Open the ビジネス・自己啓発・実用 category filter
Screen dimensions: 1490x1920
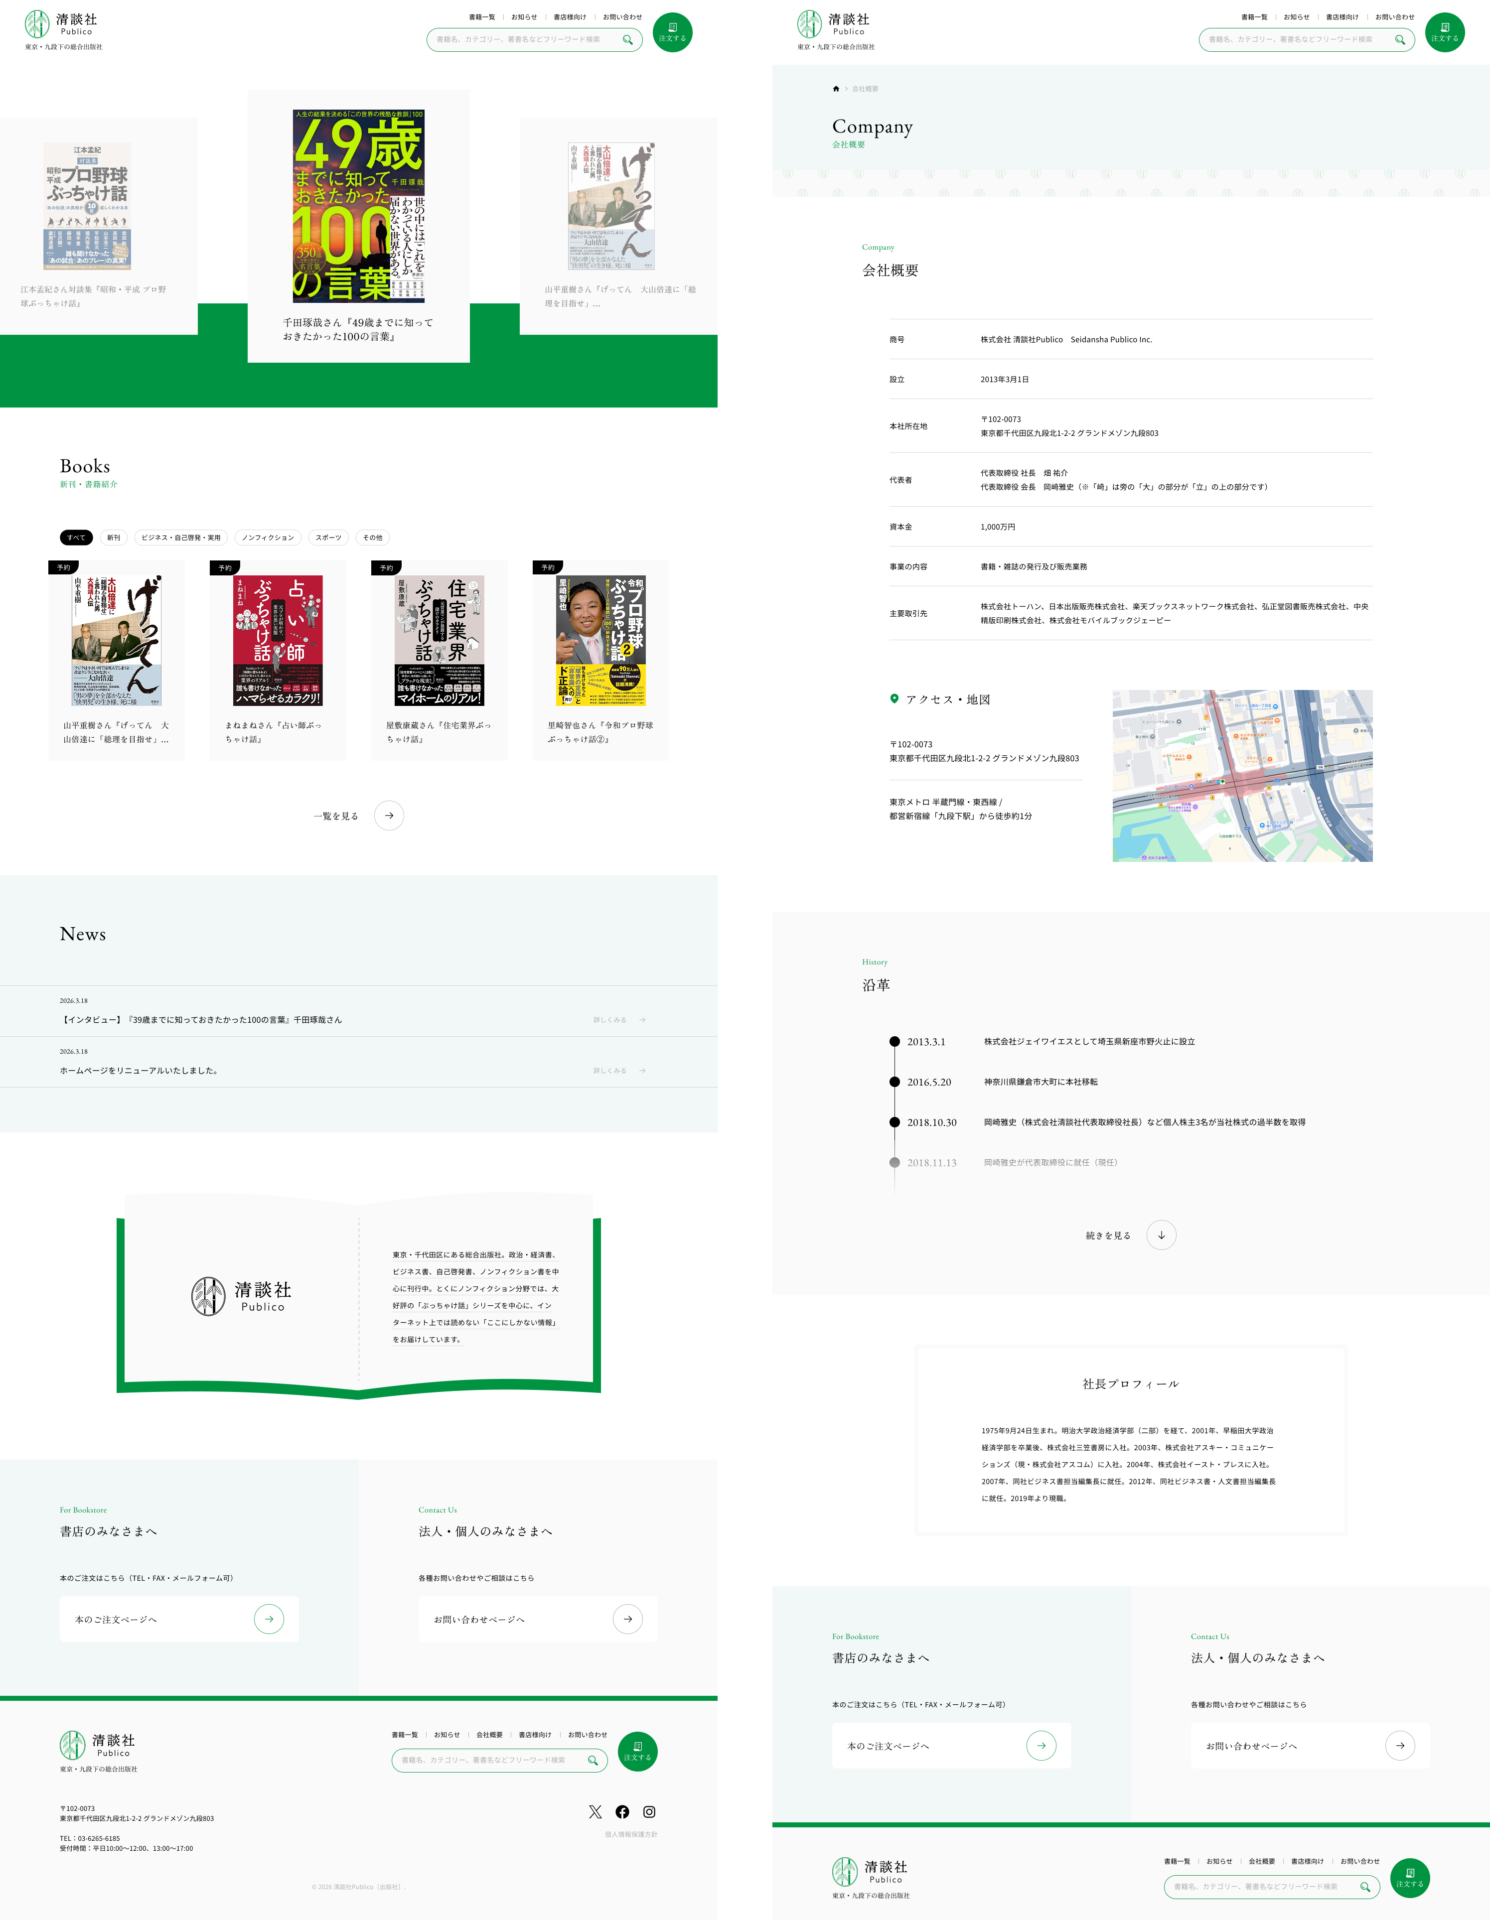point(181,538)
